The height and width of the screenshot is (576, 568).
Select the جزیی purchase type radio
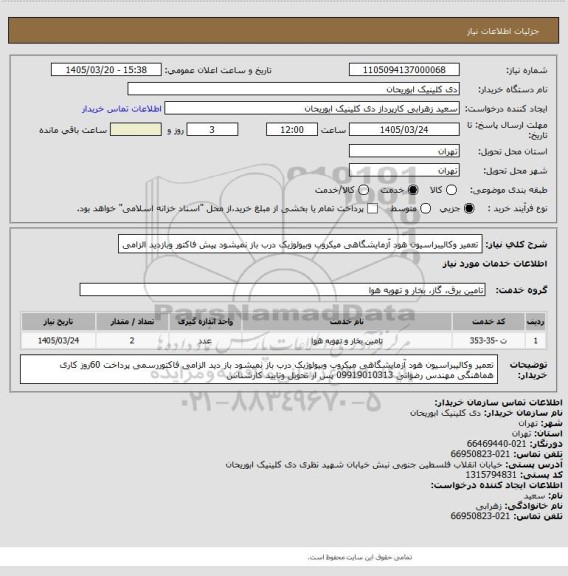point(469,209)
